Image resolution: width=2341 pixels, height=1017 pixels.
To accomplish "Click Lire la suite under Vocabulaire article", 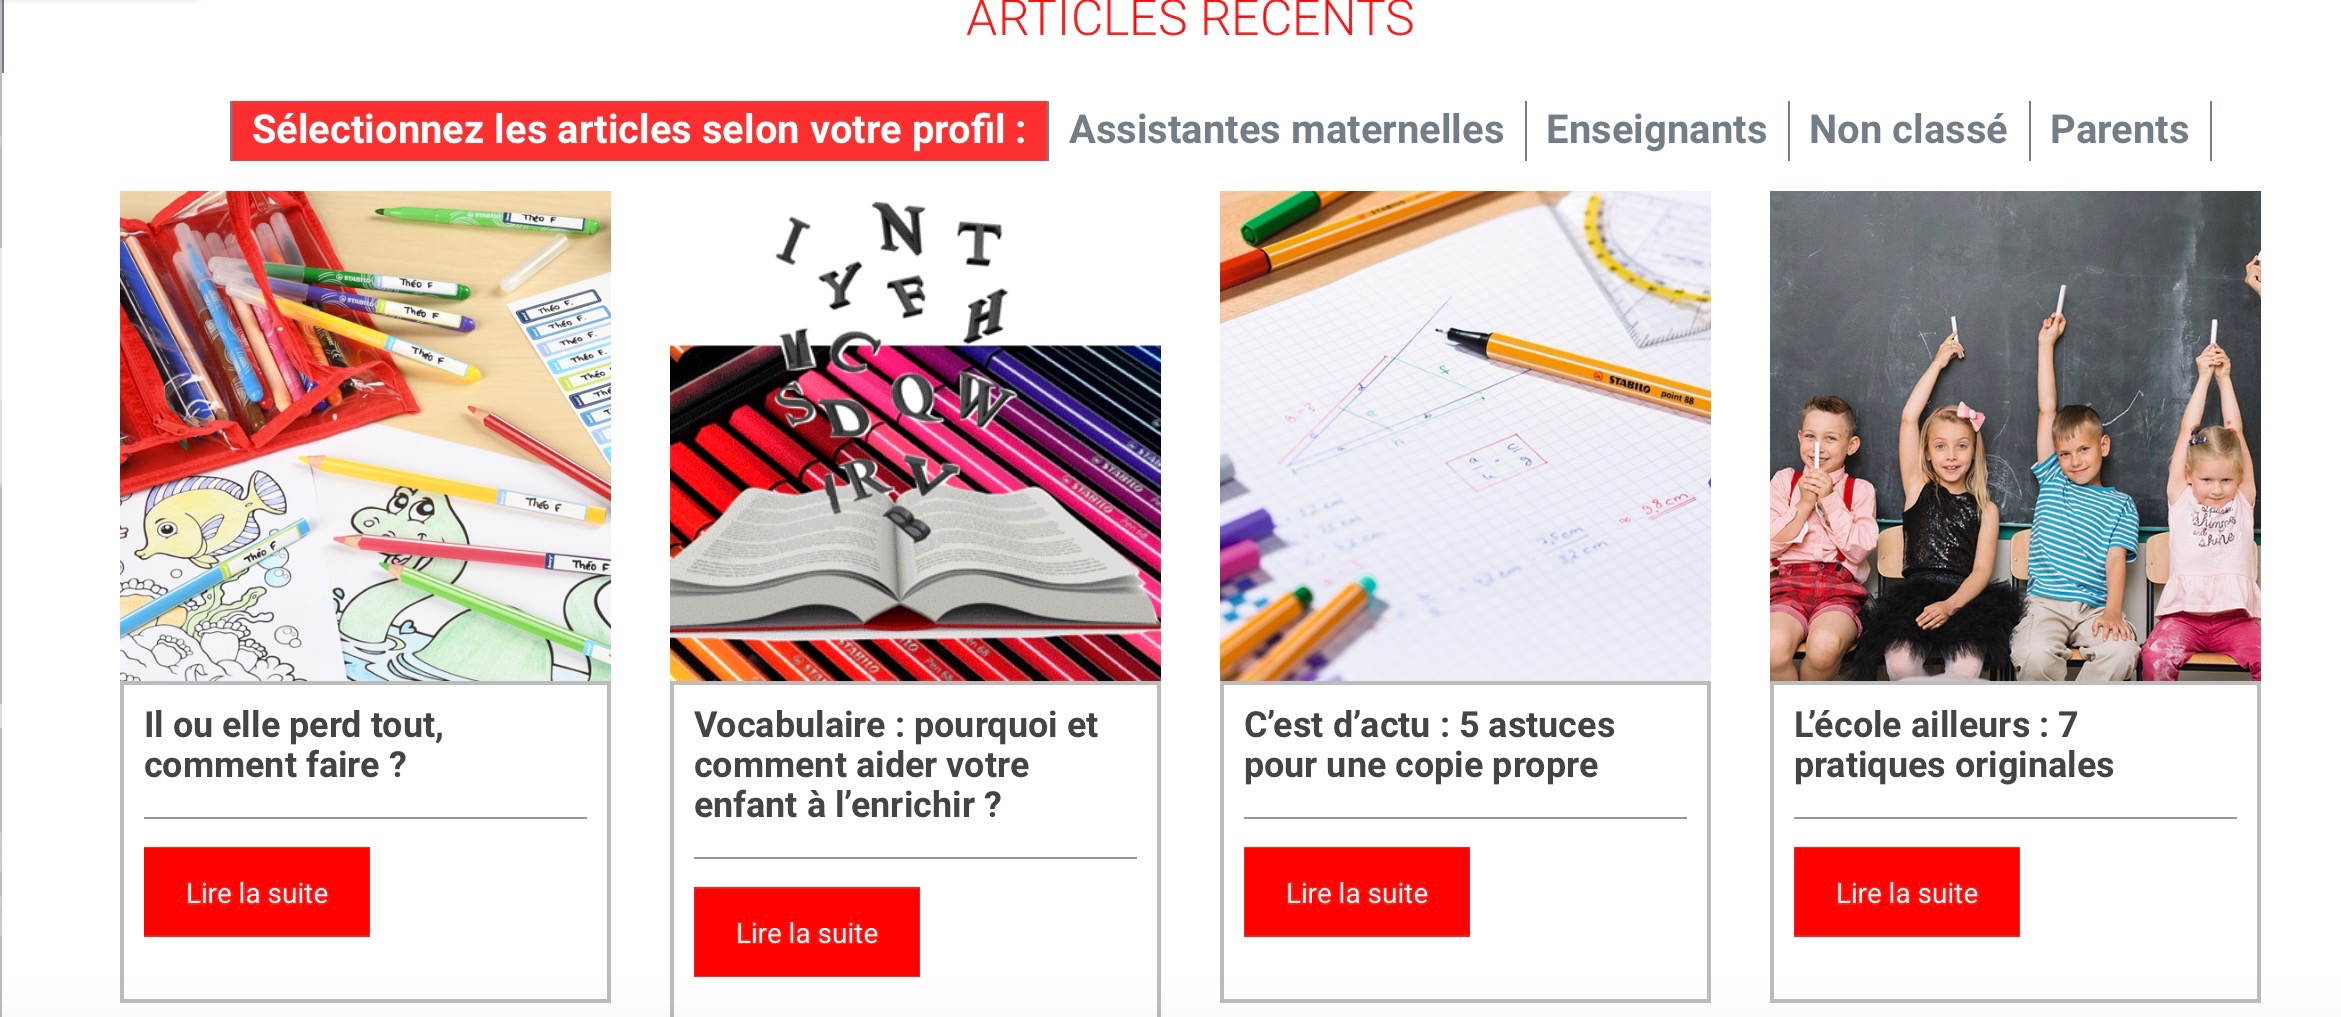I will pos(807,932).
